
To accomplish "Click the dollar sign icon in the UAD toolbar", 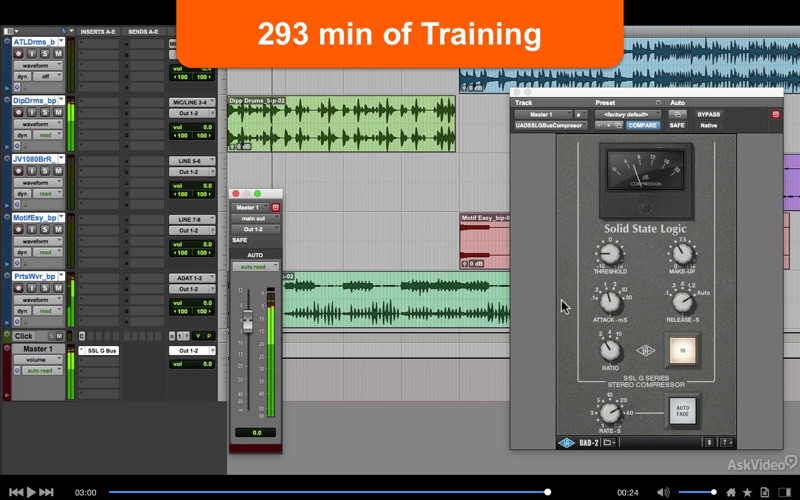I will (x=709, y=443).
